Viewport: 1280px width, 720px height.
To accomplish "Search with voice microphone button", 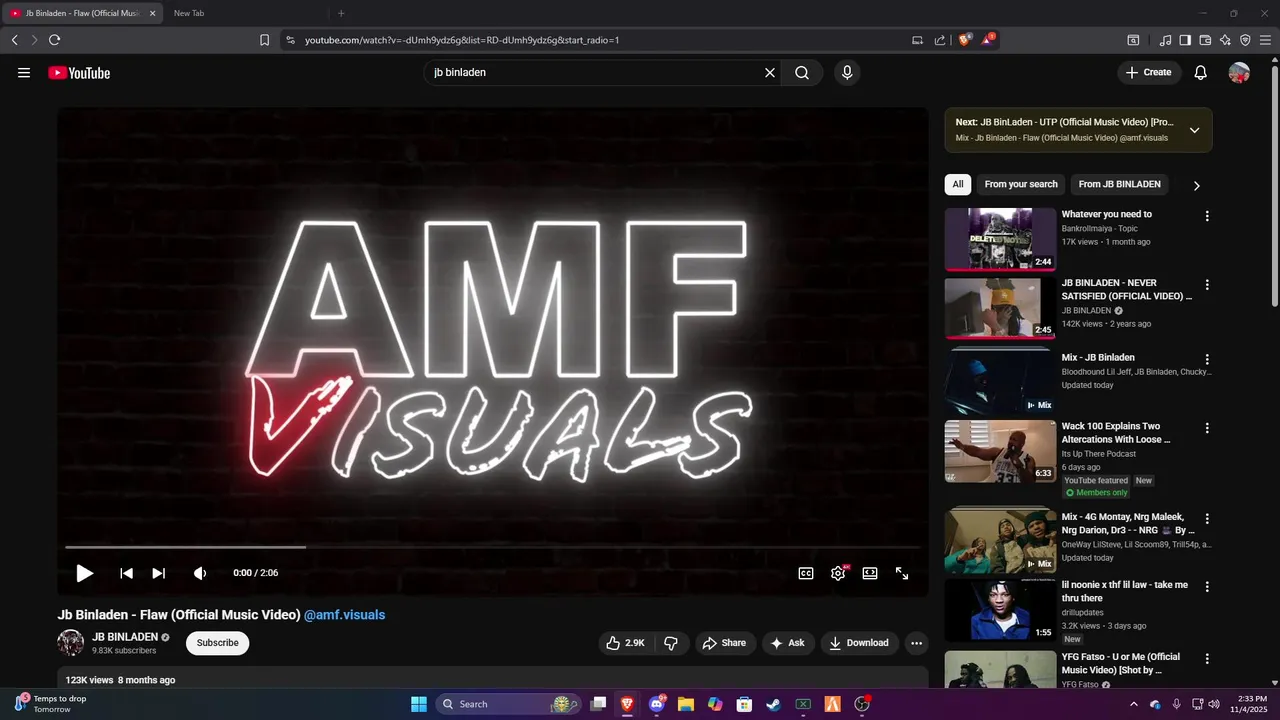I will pyautogui.click(x=847, y=73).
